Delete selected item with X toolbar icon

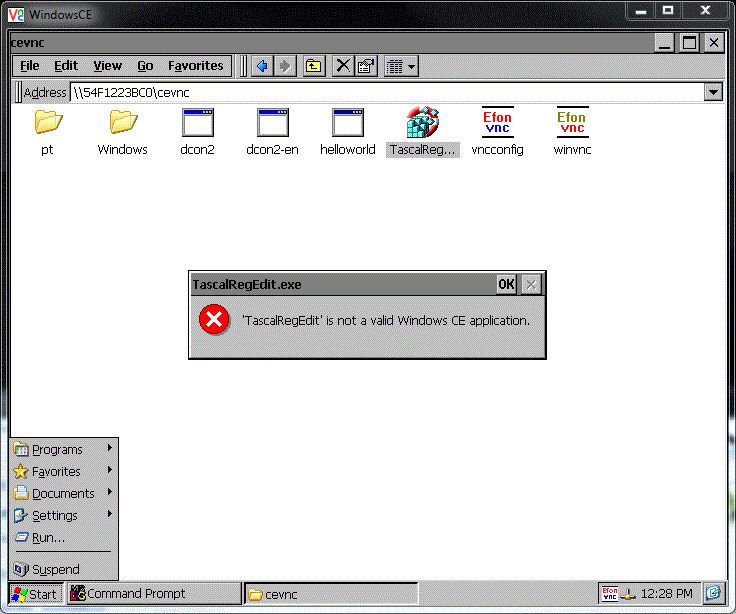click(343, 66)
